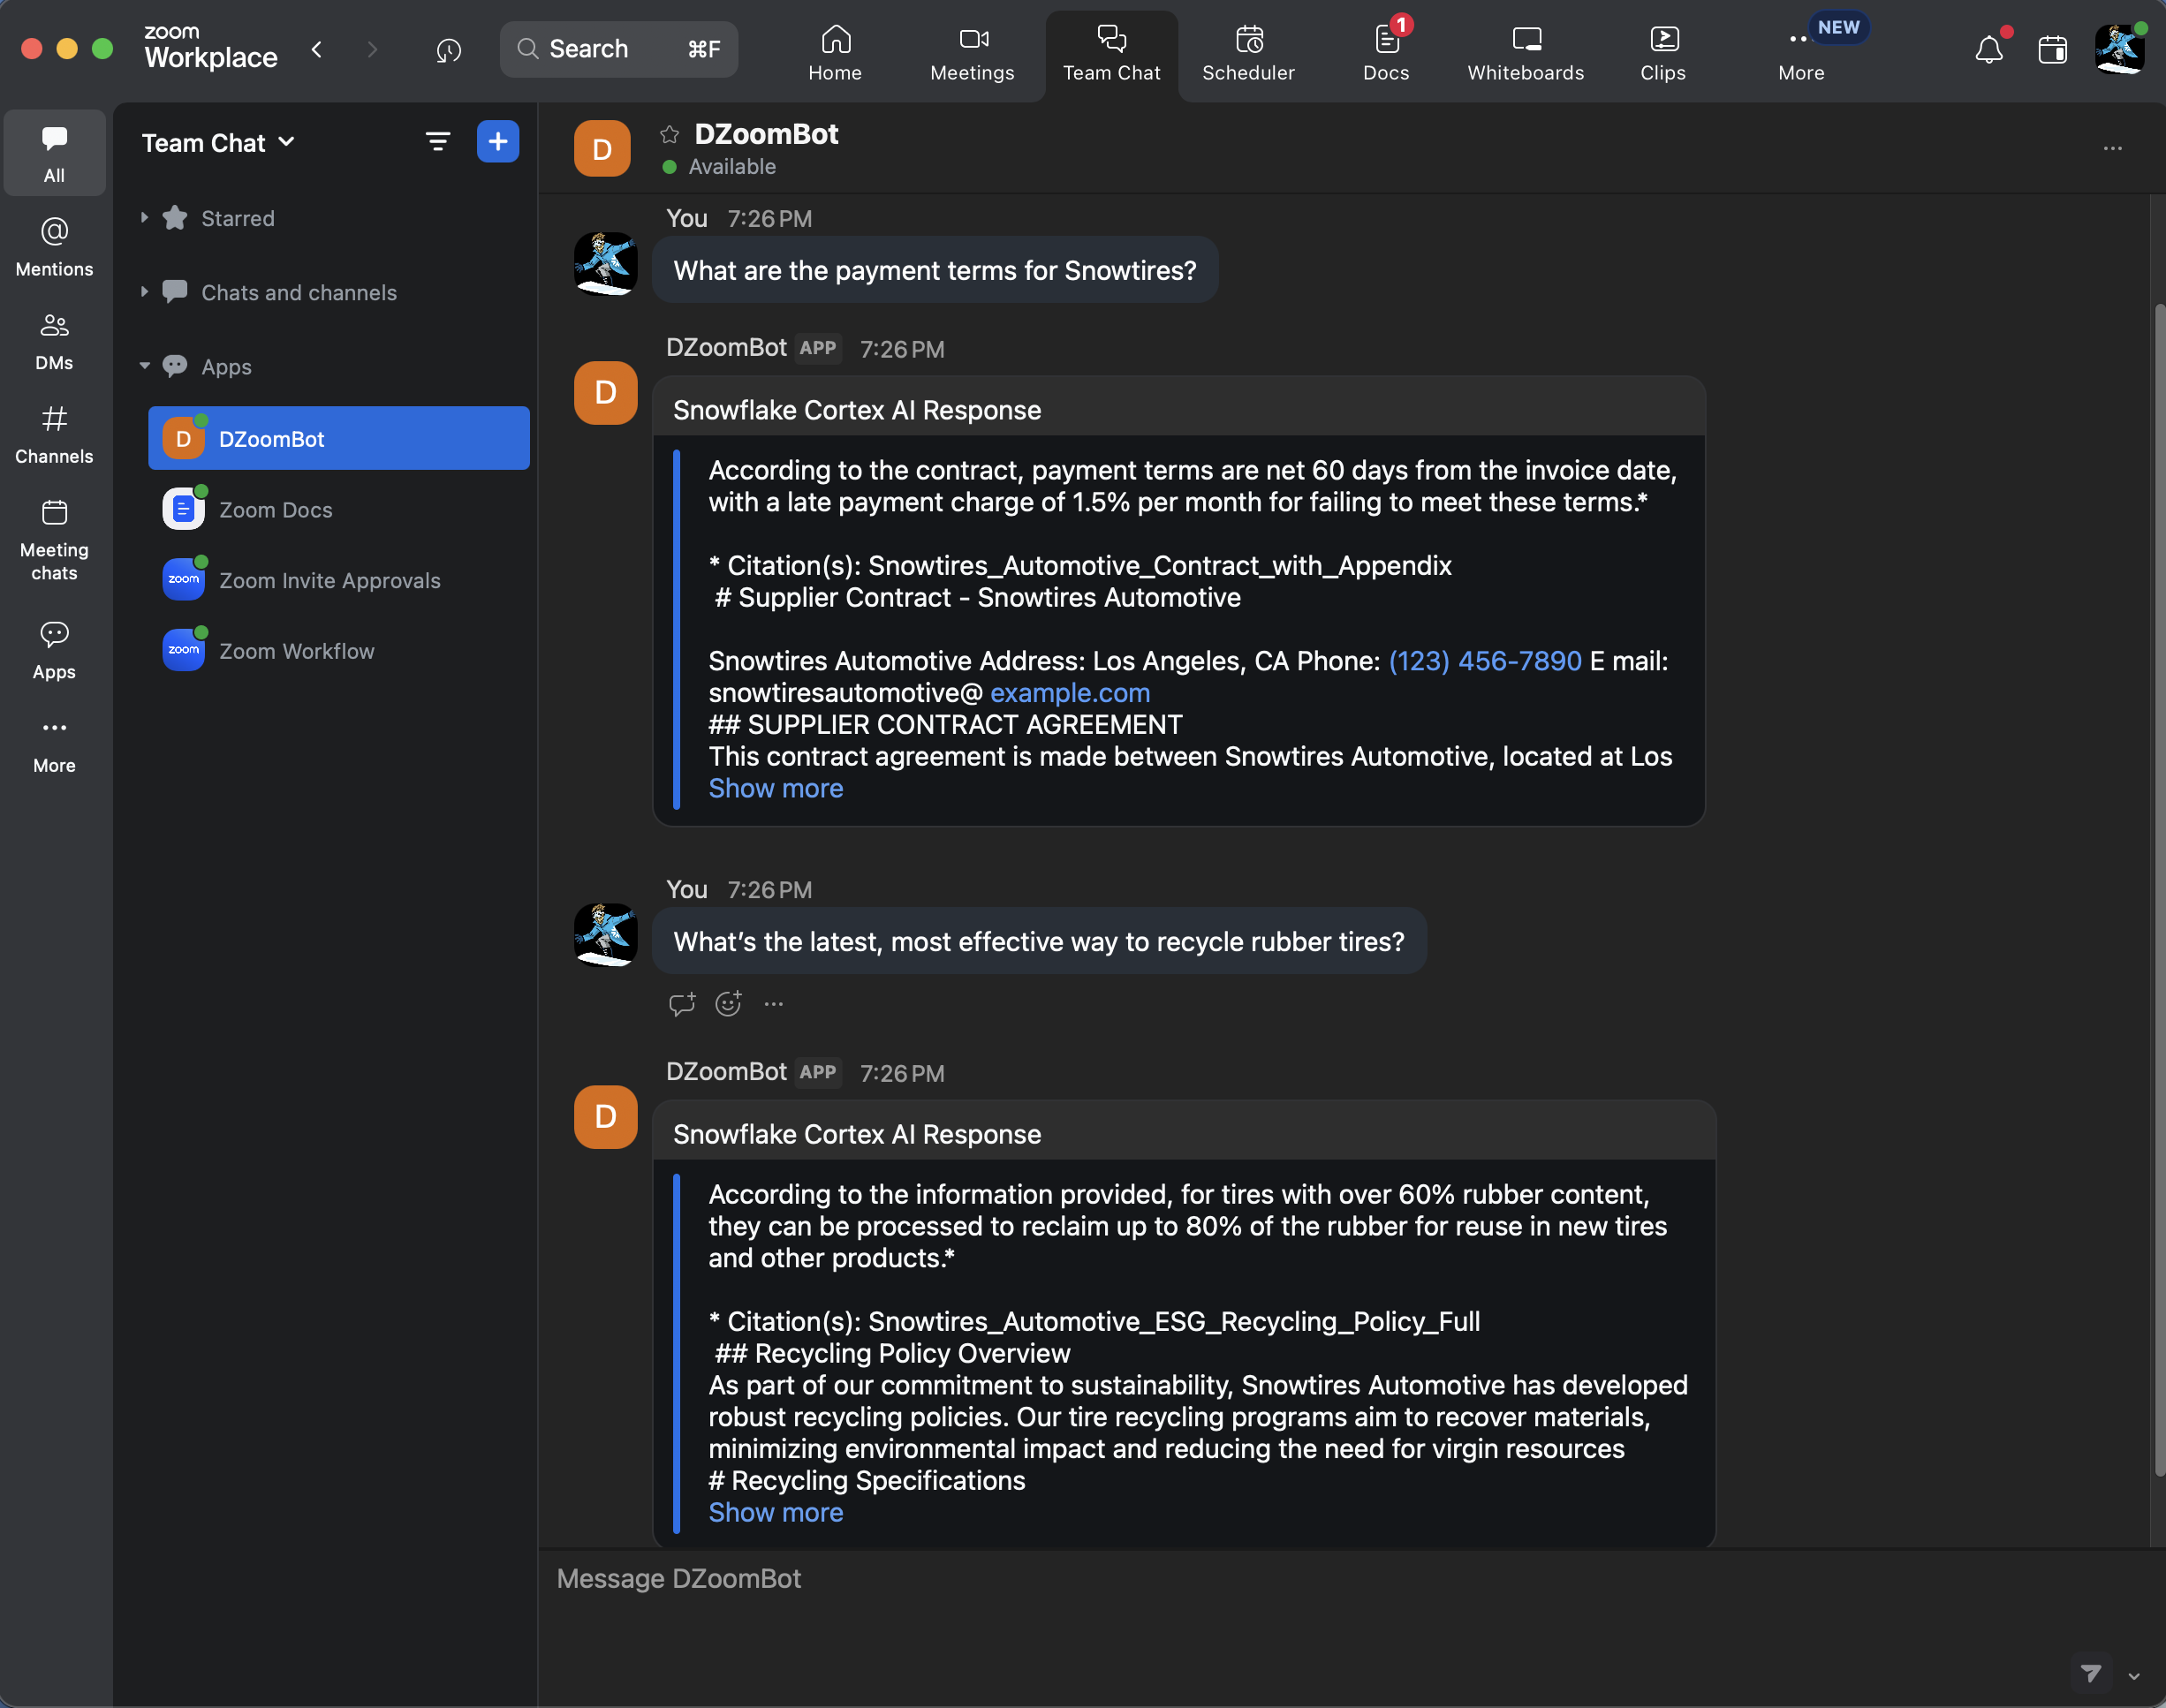This screenshot has width=2166, height=1708.
Task: Open the history clock icon
Action: (449, 50)
